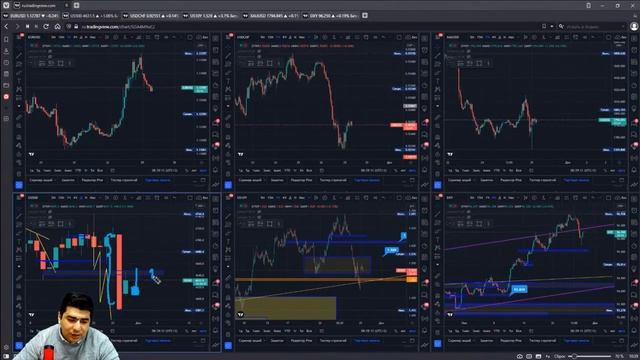The image size is (640, 360).
Task: Toggle log scale on top-right chart
Action: (613, 170)
